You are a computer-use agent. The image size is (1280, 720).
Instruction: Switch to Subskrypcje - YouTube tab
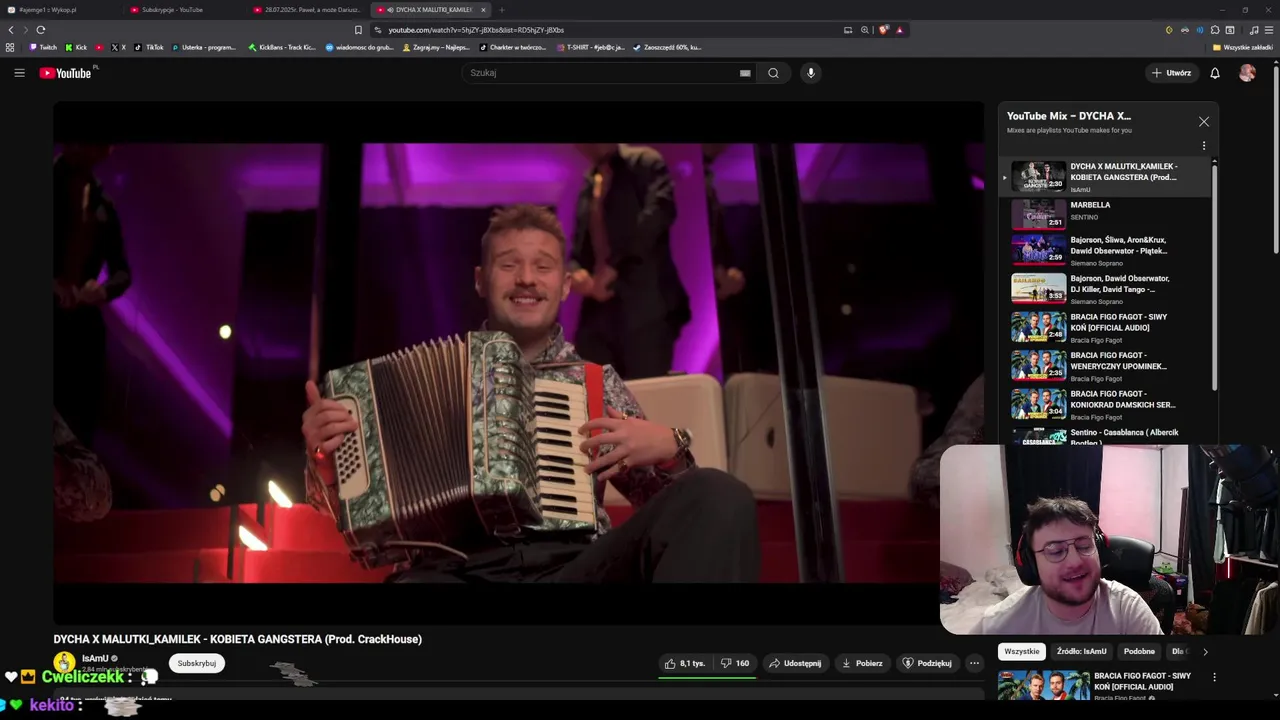(x=185, y=10)
